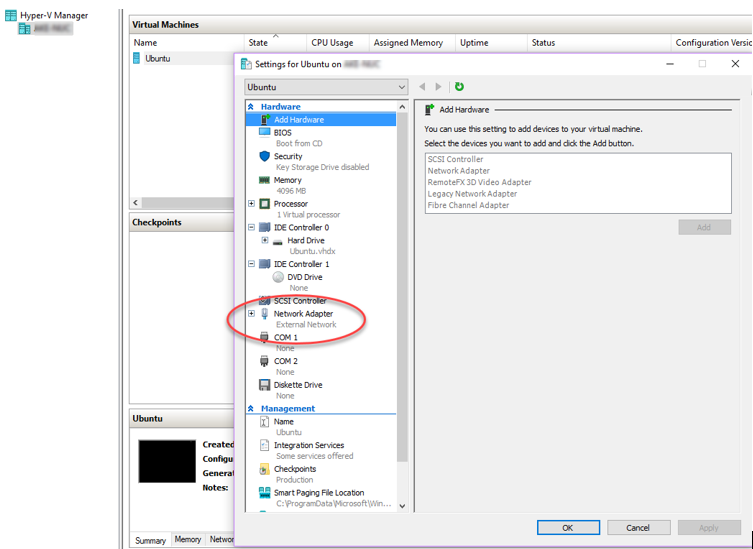The image size is (753, 549).
Task: Select RemoteFX 3D Video Adapter in list
Action: pos(479,182)
